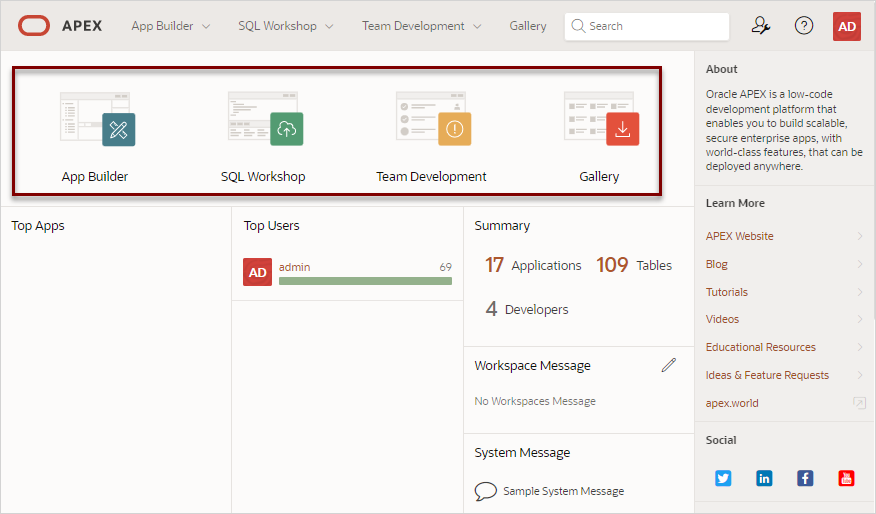This screenshot has height=514, width=876.
Task: Click the Workspace Message heading
Action: pos(532,365)
